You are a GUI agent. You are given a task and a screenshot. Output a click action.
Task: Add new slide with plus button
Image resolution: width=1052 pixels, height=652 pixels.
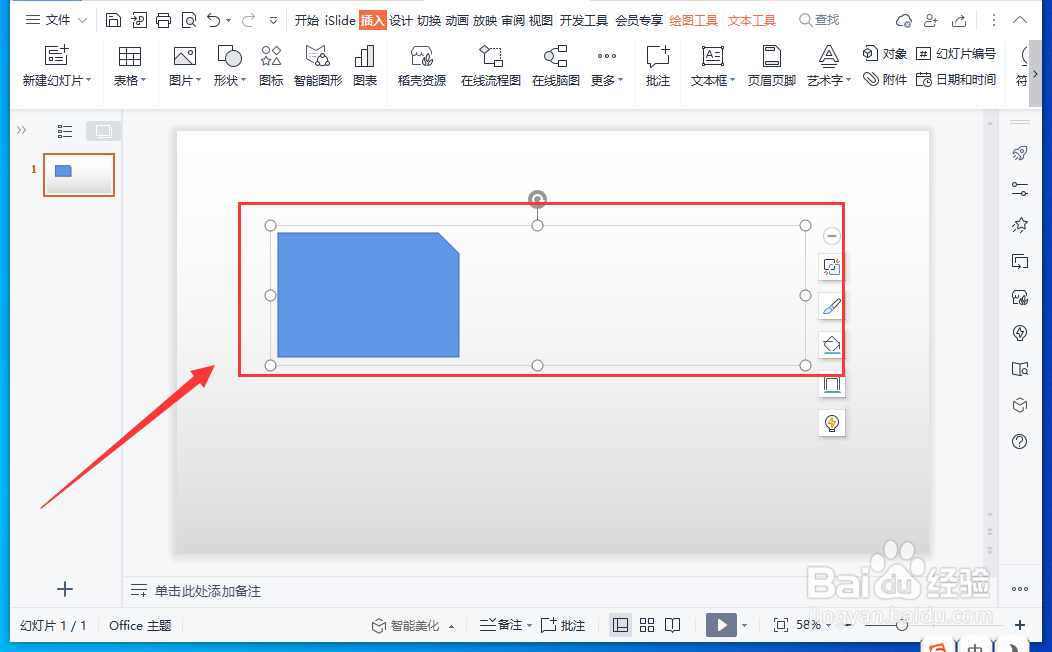65,590
